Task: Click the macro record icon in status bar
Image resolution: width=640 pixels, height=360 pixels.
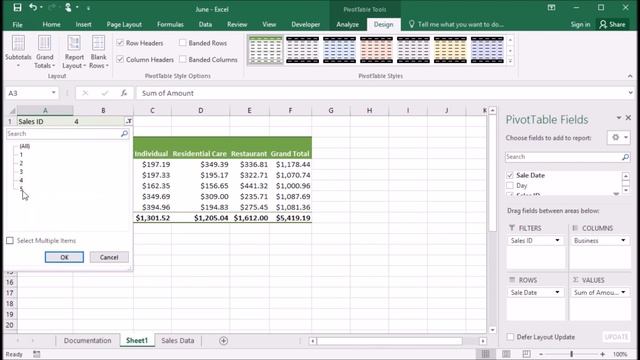Action: (37, 354)
